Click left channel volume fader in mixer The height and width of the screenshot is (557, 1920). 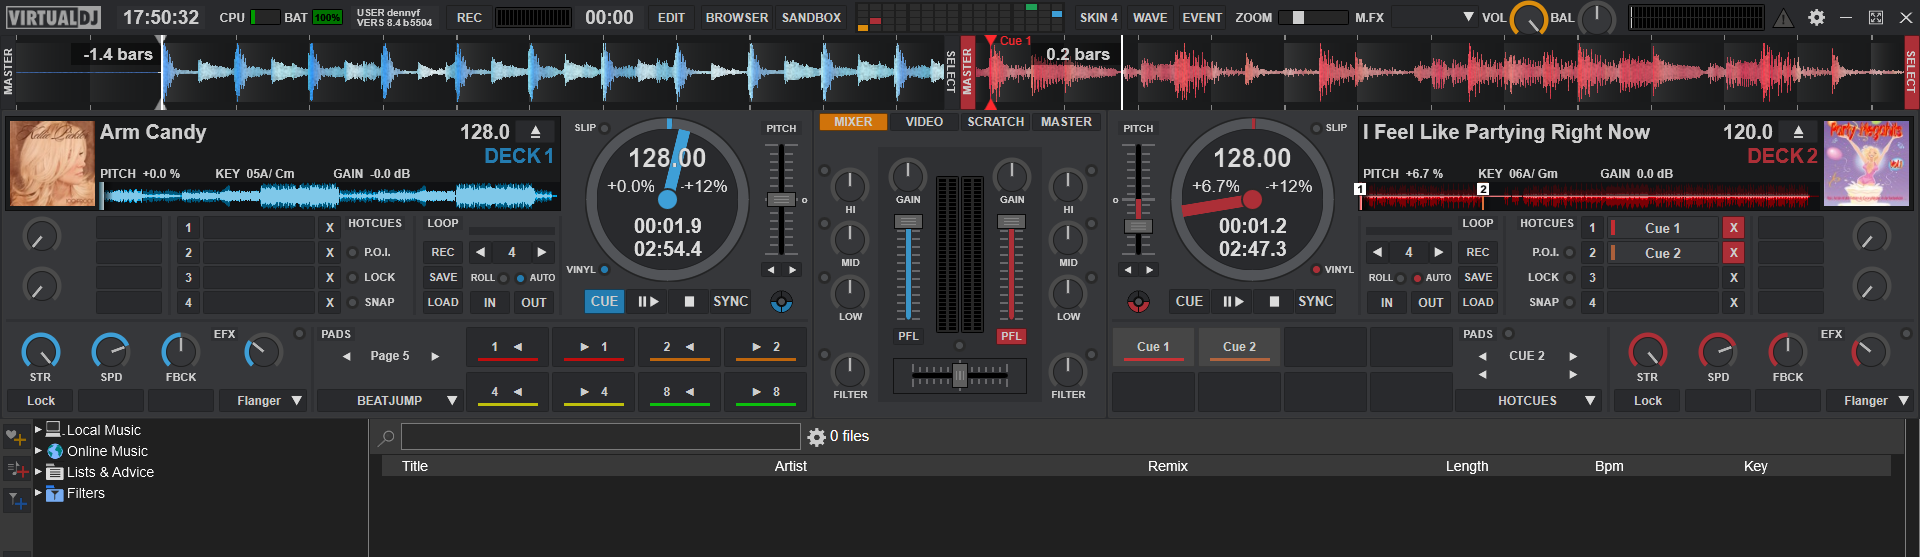(908, 222)
